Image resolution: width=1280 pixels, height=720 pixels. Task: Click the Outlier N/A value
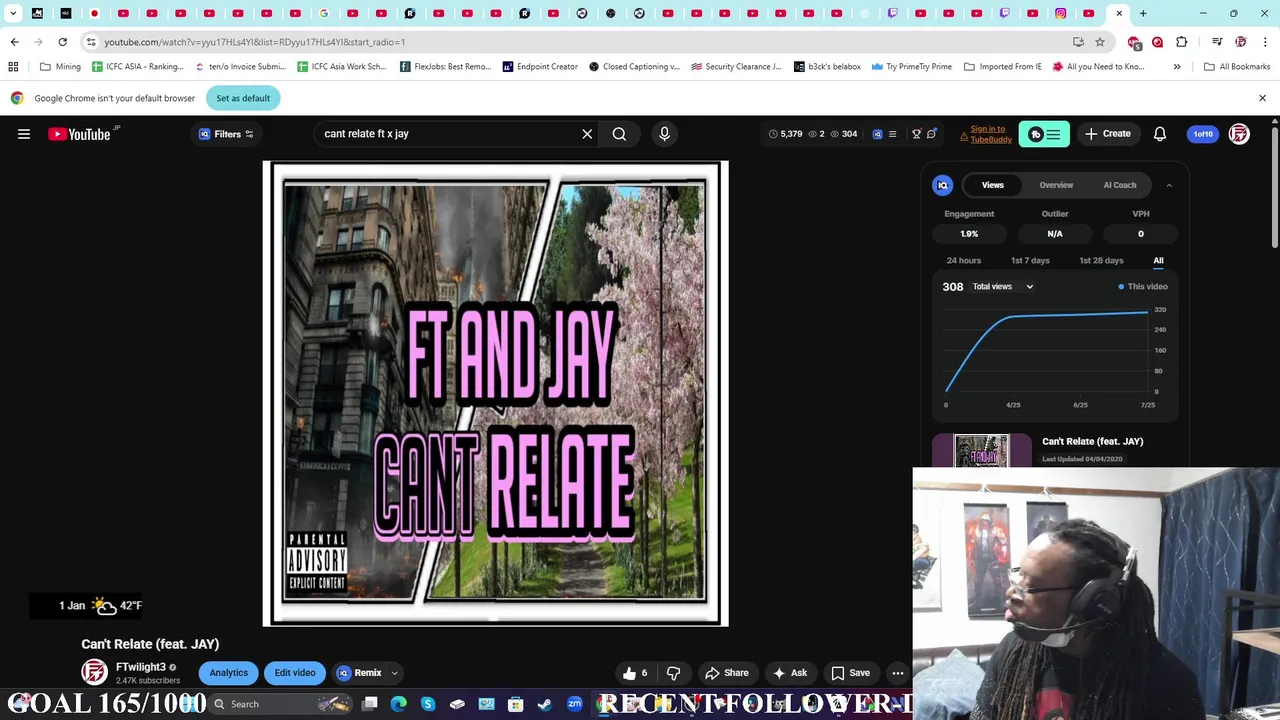1055,234
